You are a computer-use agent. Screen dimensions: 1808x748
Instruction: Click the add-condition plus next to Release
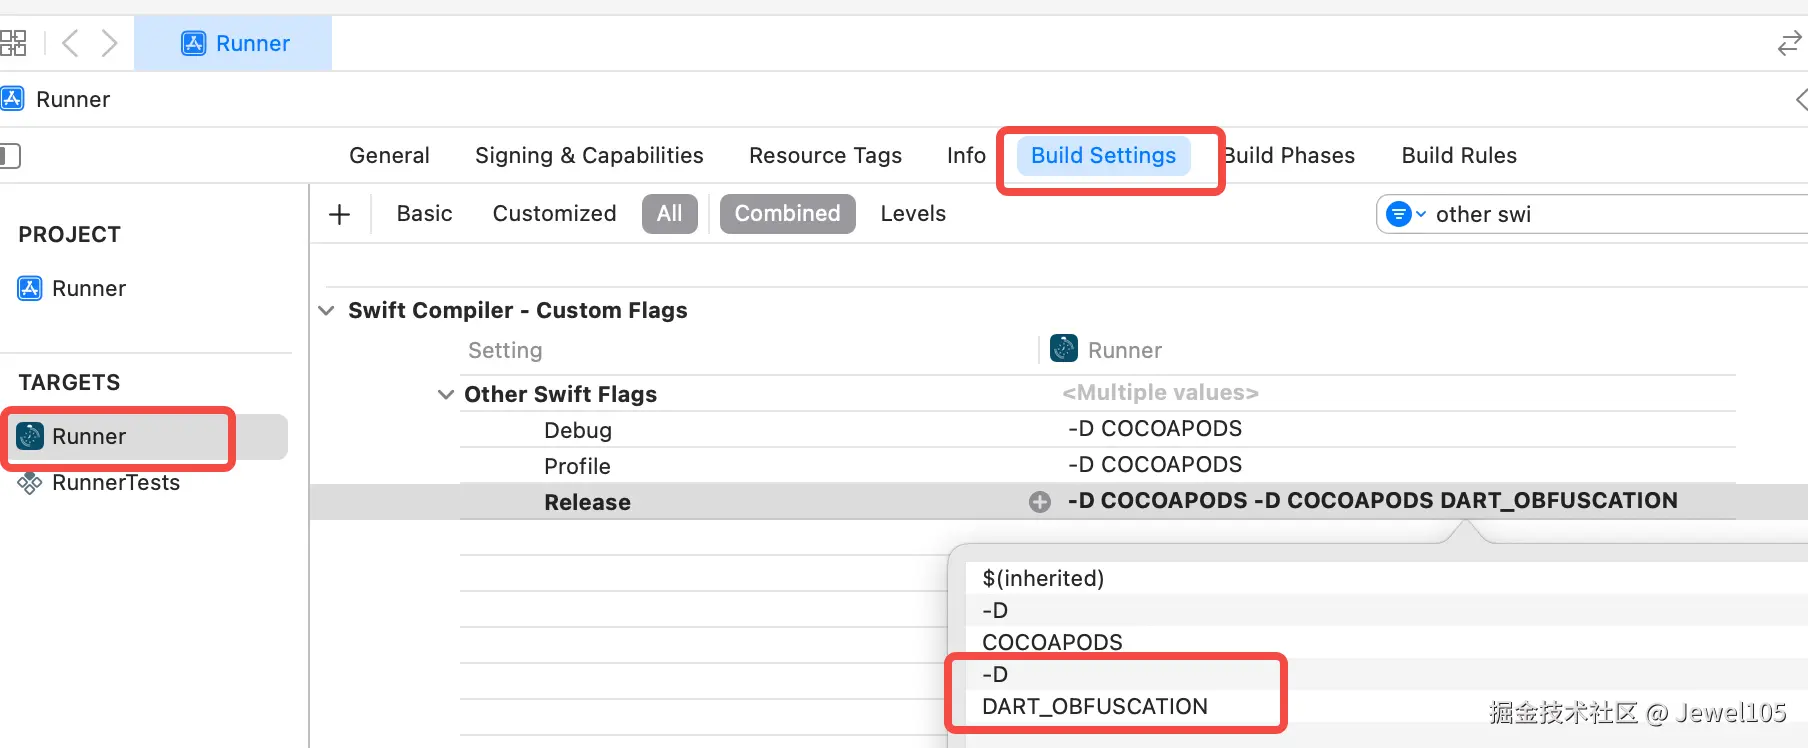click(1040, 502)
